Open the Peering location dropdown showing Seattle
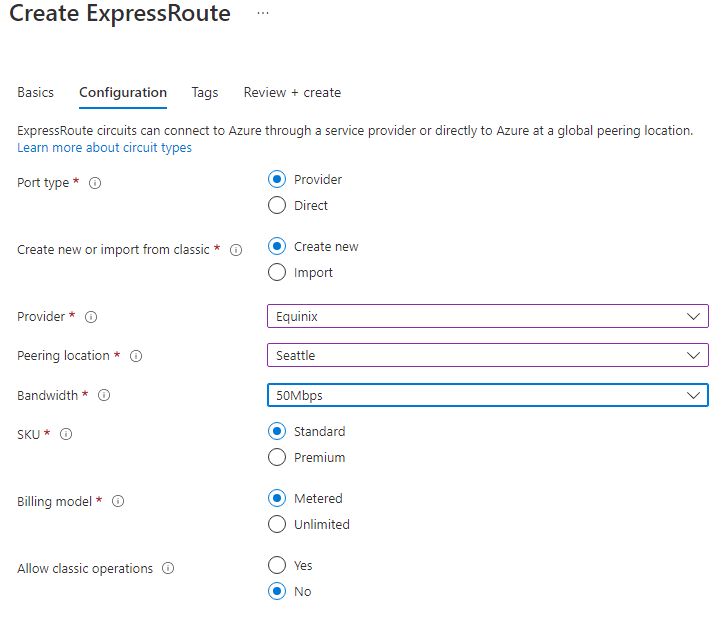Image resolution: width=725 pixels, height=625 pixels. (x=487, y=355)
